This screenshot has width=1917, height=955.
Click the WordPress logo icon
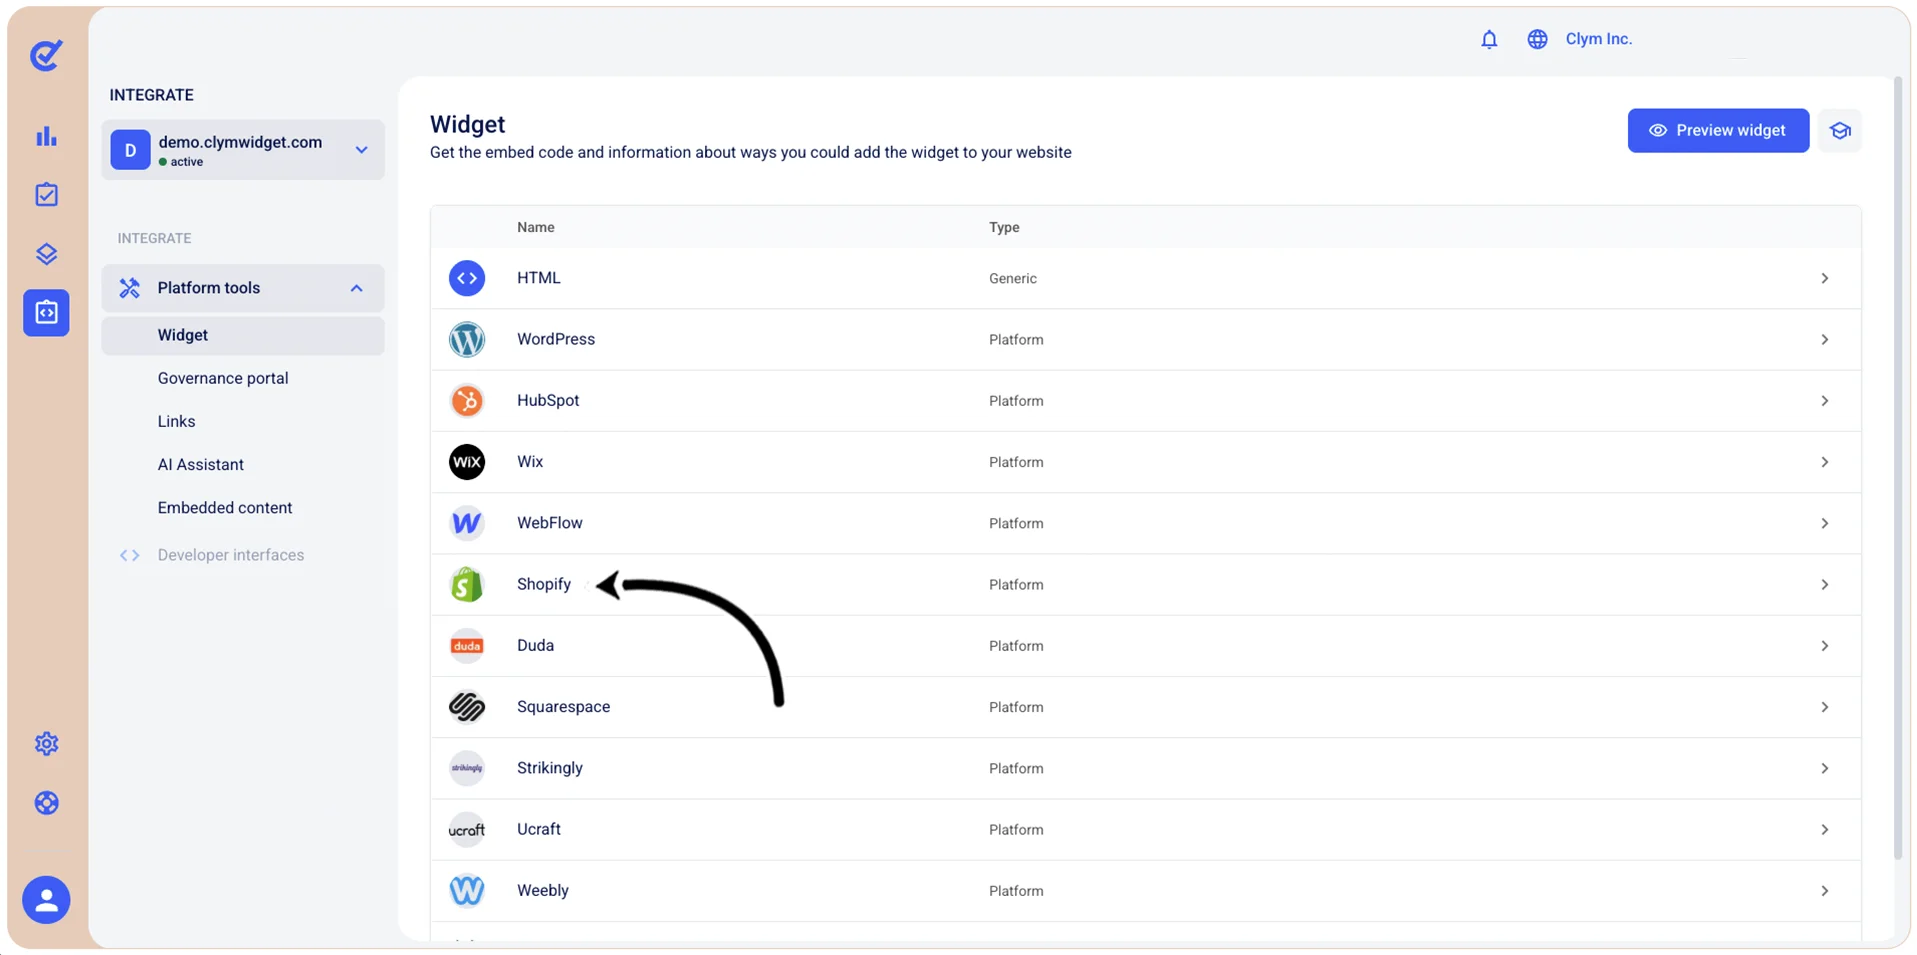click(467, 340)
